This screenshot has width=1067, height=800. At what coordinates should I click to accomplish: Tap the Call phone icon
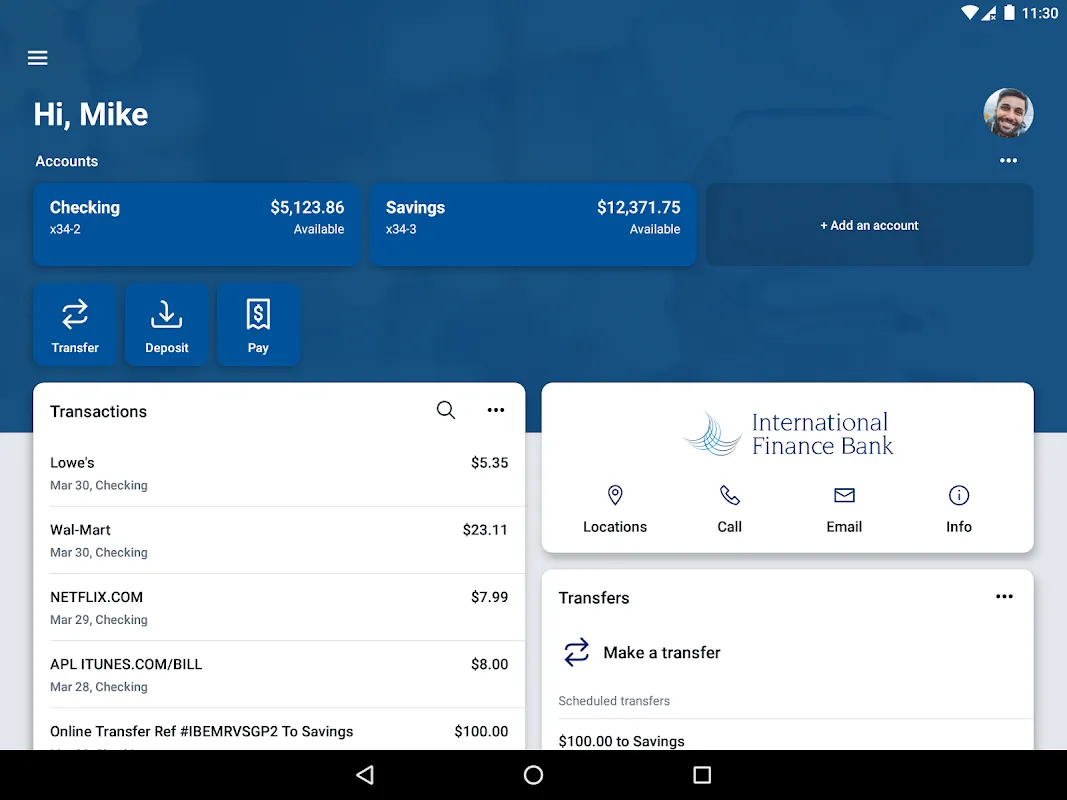coord(729,495)
